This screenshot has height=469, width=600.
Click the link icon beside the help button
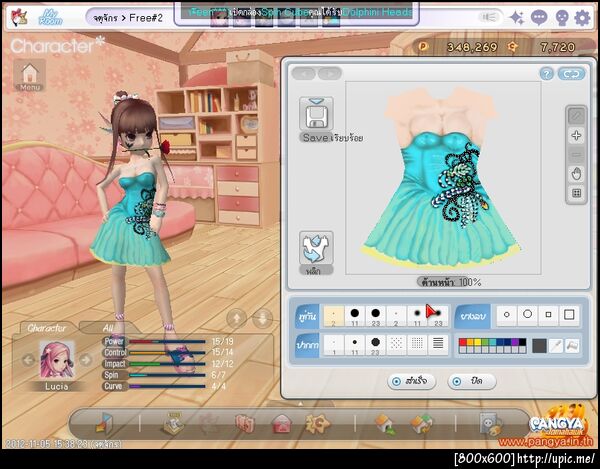[x=571, y=74]
